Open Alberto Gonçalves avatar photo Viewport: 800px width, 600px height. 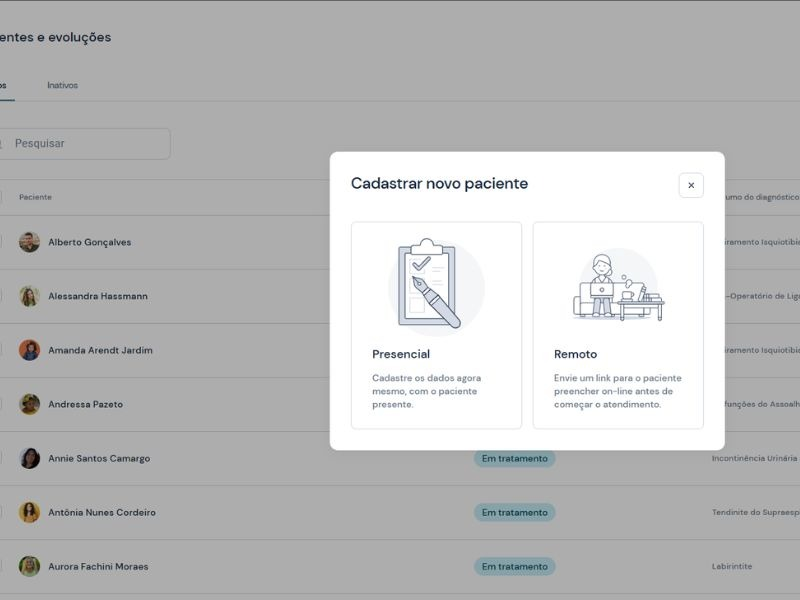pos(29,242)
